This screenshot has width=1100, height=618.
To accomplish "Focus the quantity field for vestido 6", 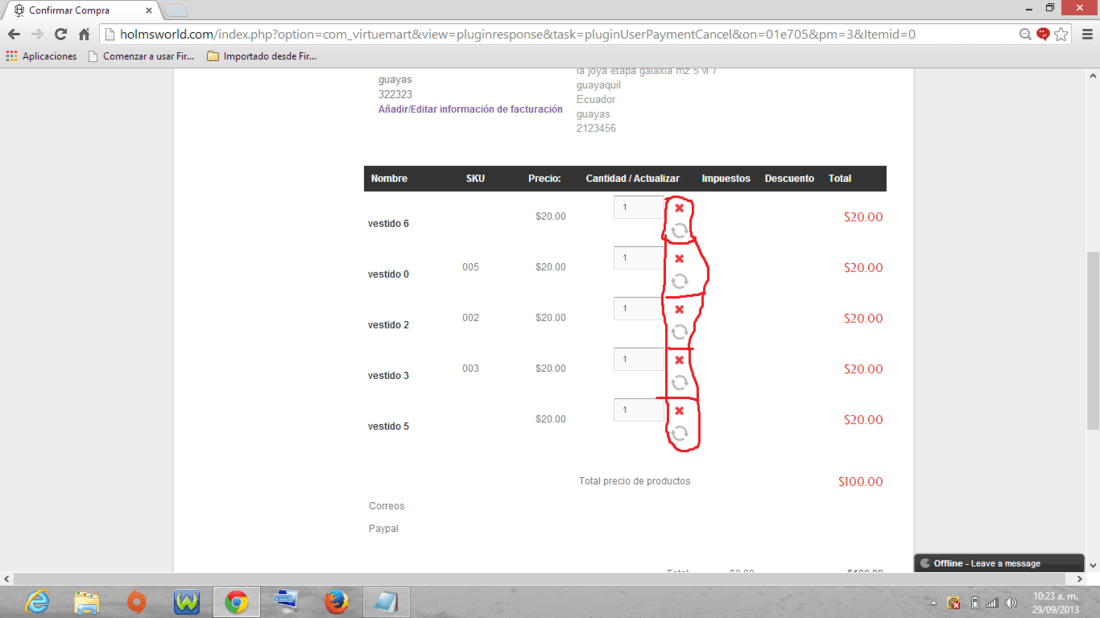I will (638, 208).
